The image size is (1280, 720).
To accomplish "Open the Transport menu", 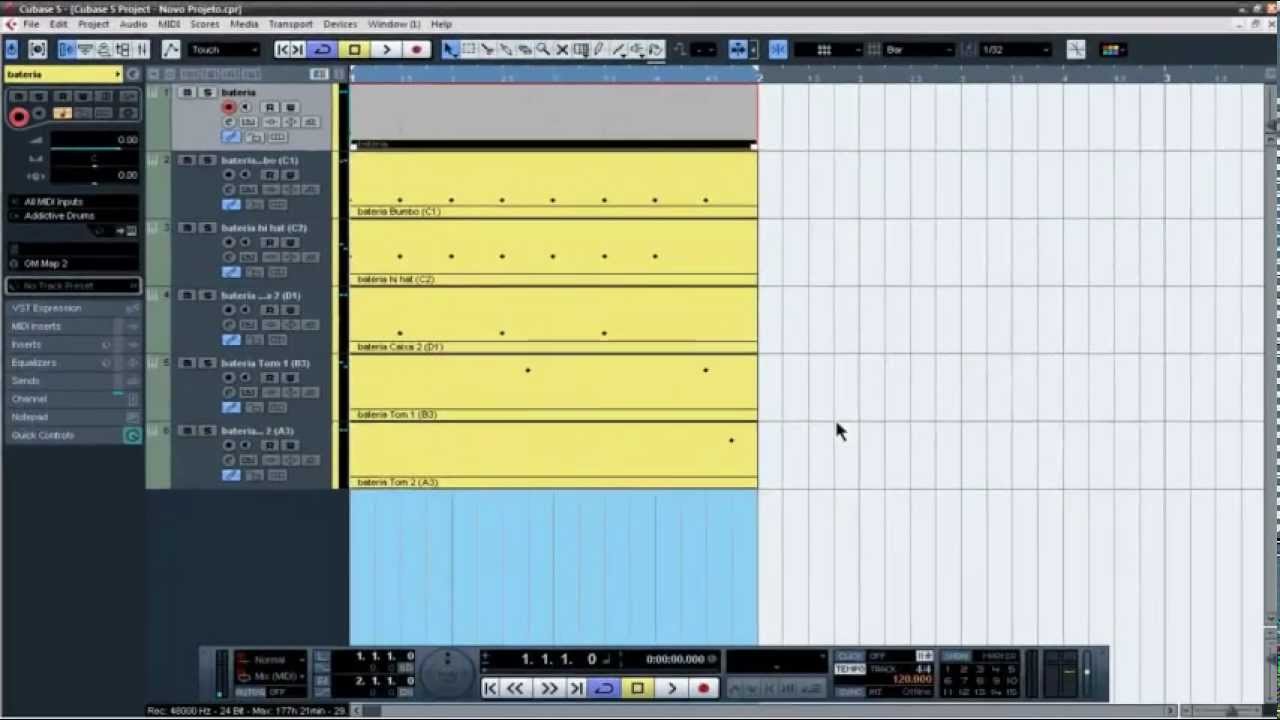I will click(290, 24).
